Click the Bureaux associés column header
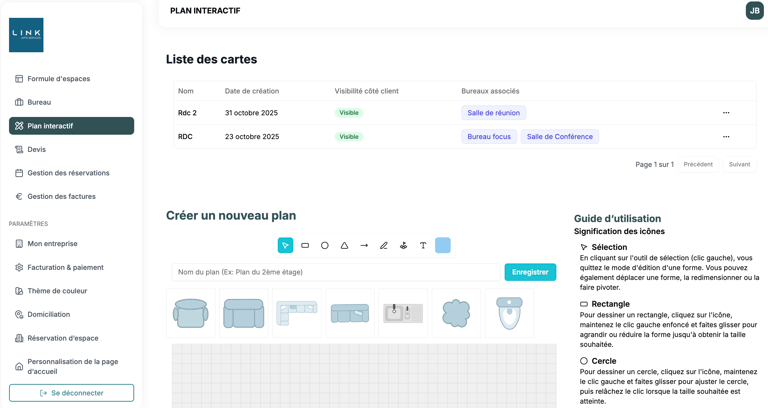768x408 pixels. click(490, 91)
